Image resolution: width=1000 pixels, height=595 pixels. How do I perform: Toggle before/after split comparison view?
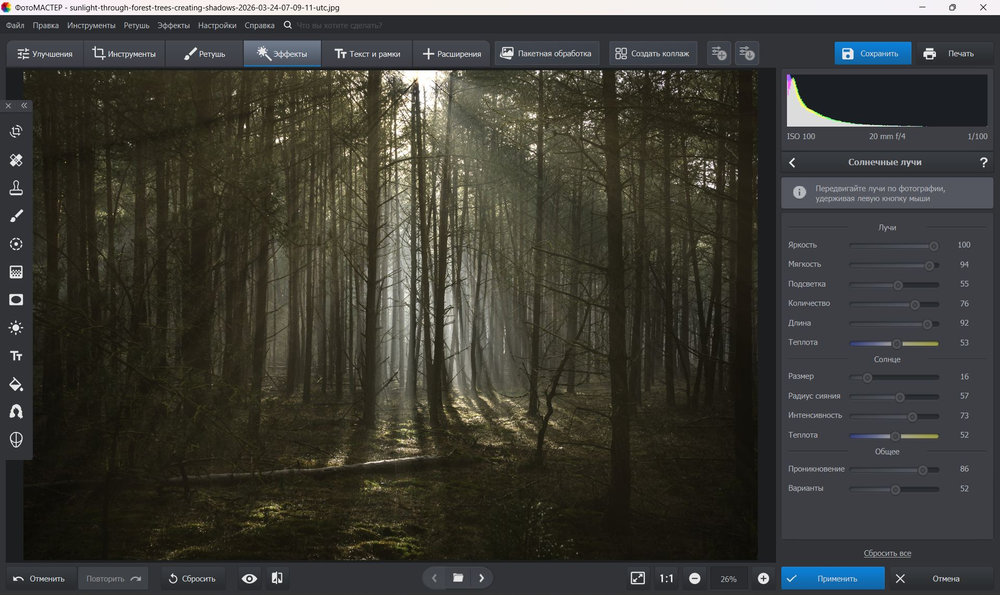[277, 578]
